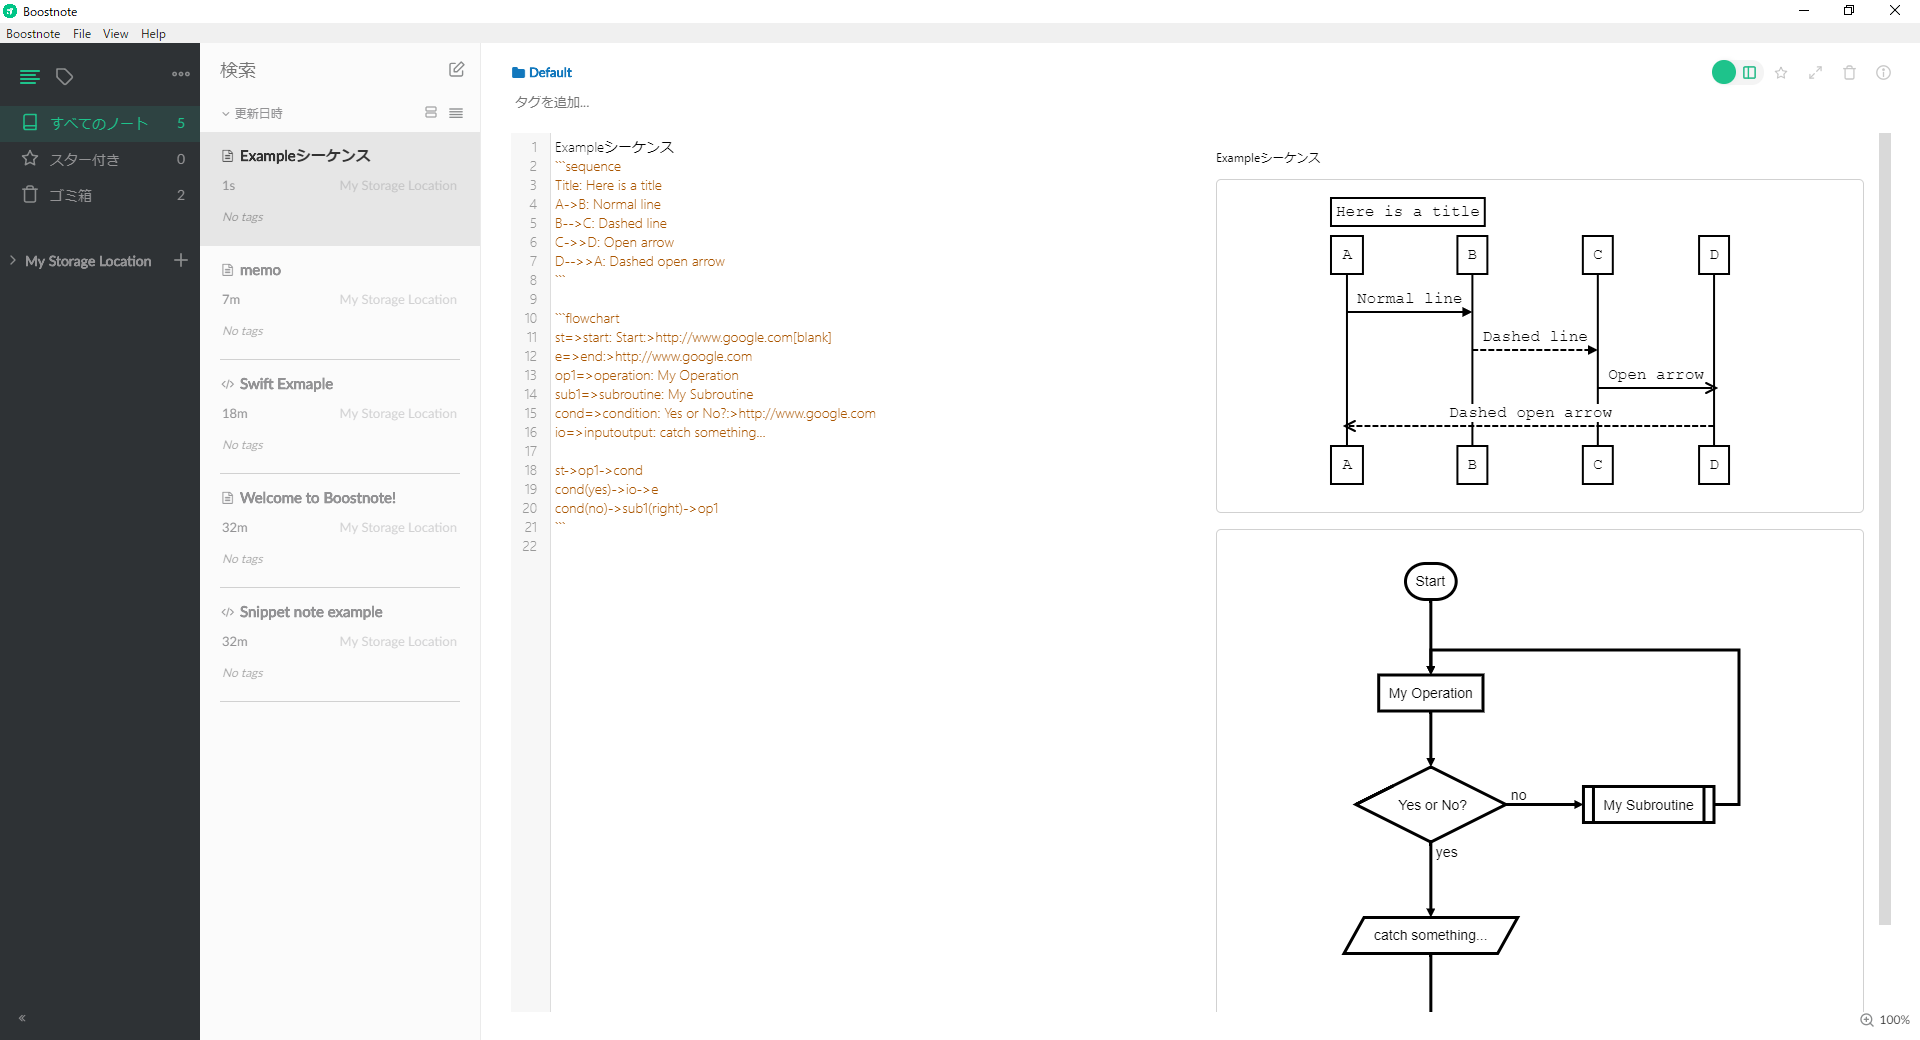Click the Start node in flowchart preview
Screen dimensions: 1920x1040
1430,581
